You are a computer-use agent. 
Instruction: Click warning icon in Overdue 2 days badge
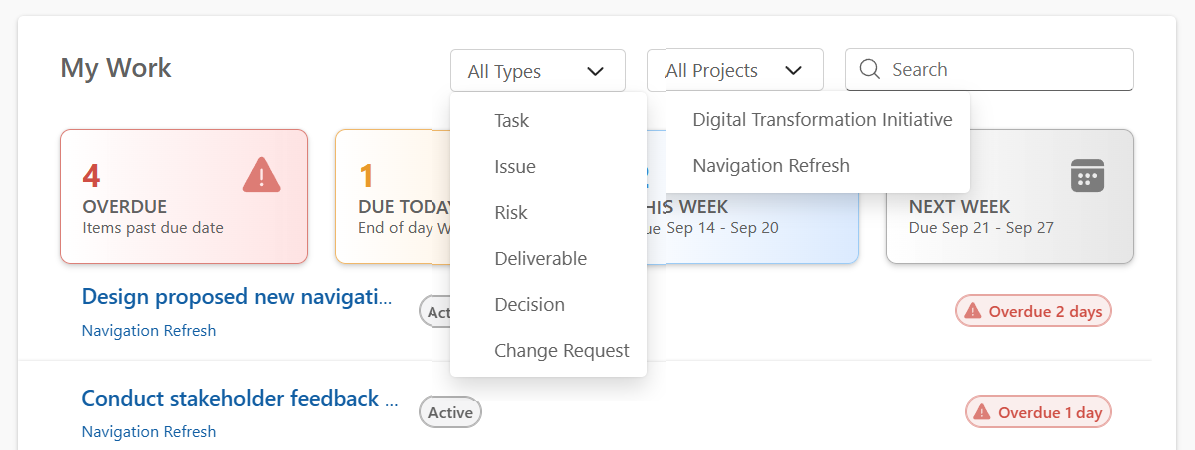click(973, 311)
